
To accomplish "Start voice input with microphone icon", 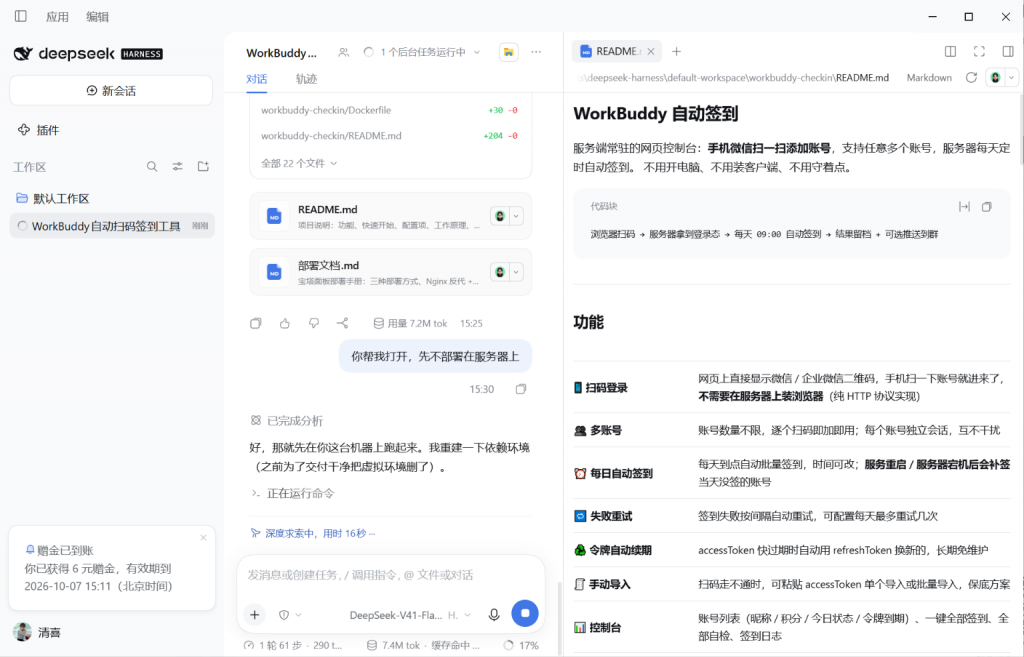I will click(x=494, y=615).
